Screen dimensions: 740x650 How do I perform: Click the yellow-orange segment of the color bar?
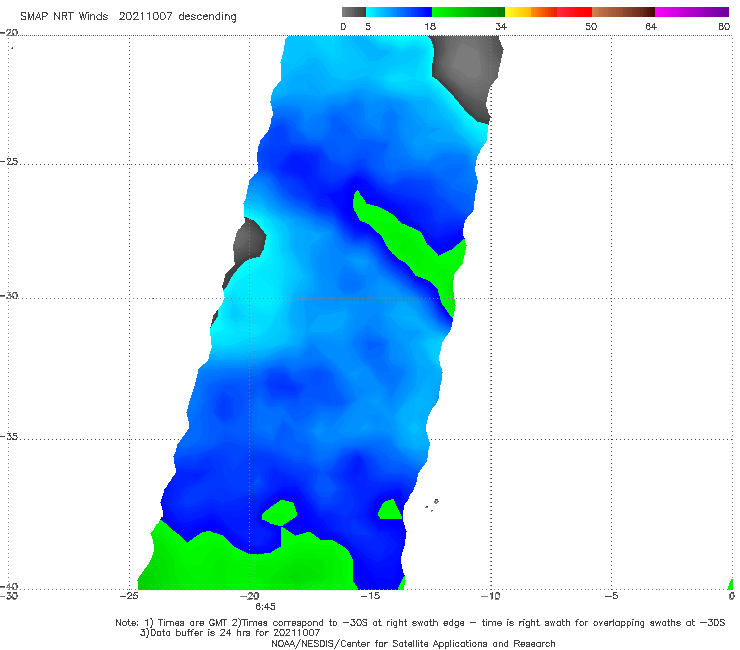click(531, 12)
